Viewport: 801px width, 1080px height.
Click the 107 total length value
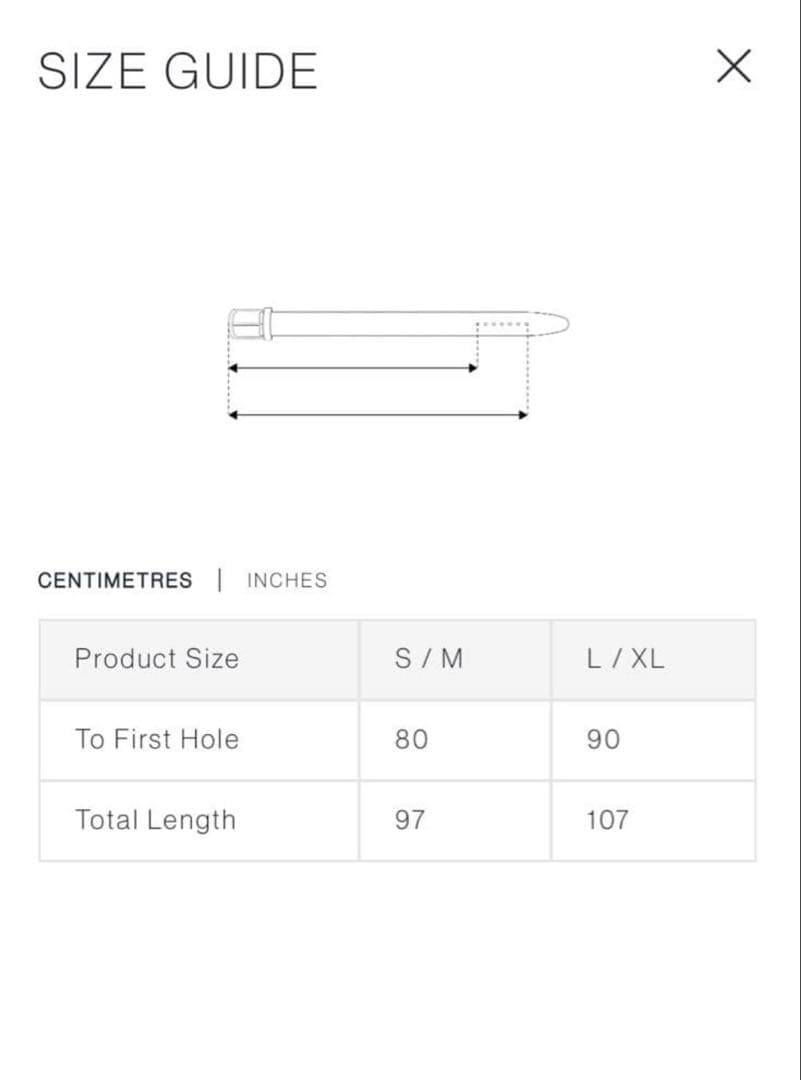click(x=607, y=820)
